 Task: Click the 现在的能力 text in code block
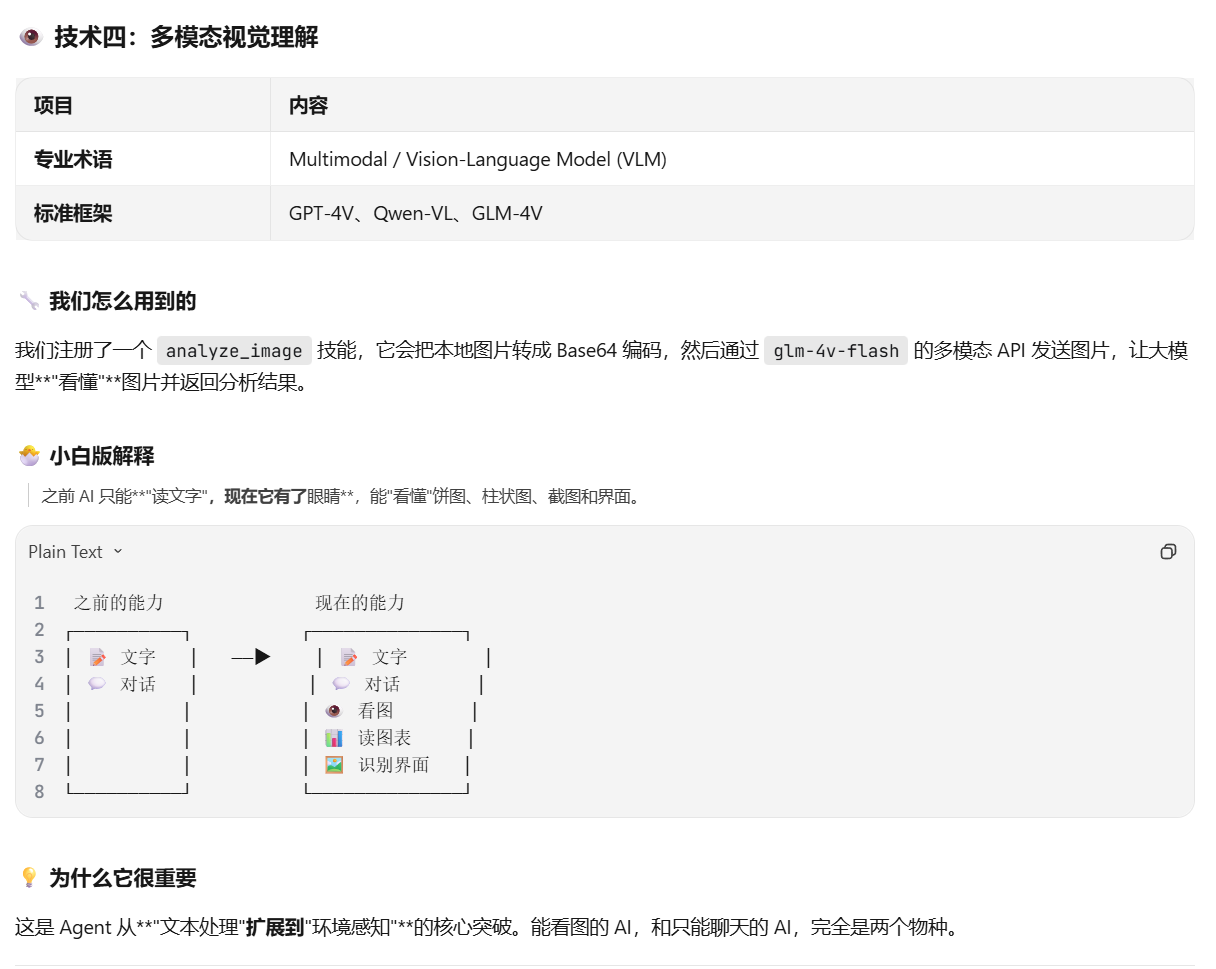point(360,603)
